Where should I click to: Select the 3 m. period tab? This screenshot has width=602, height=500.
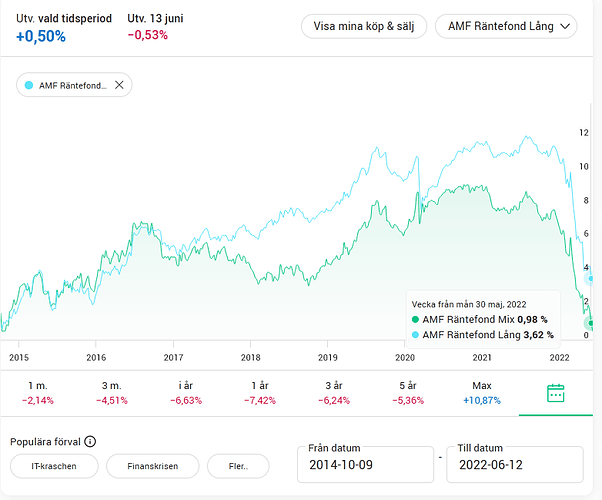[110, 393]
